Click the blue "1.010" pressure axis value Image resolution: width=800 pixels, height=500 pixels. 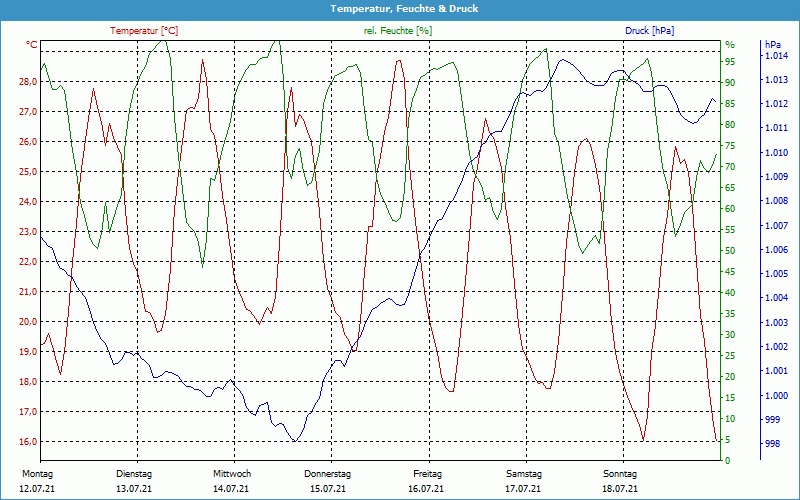[777, 153]
